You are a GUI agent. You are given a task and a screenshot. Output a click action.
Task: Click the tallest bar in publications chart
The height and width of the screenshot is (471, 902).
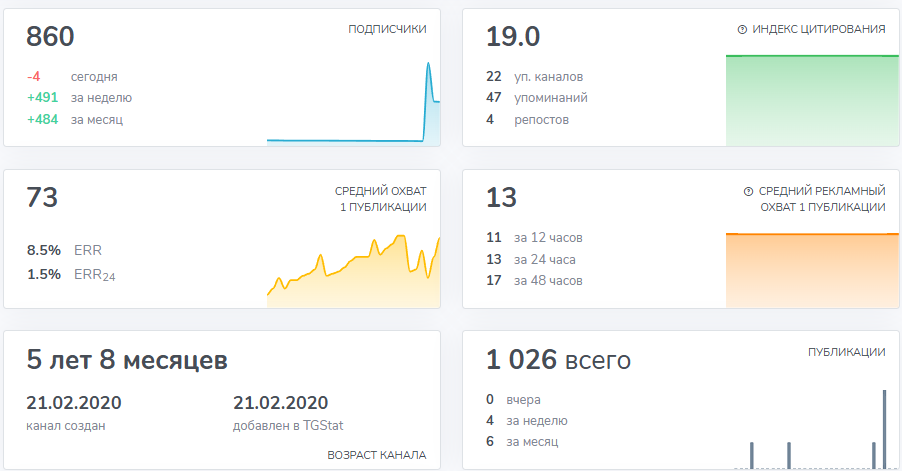click(884, 428)
